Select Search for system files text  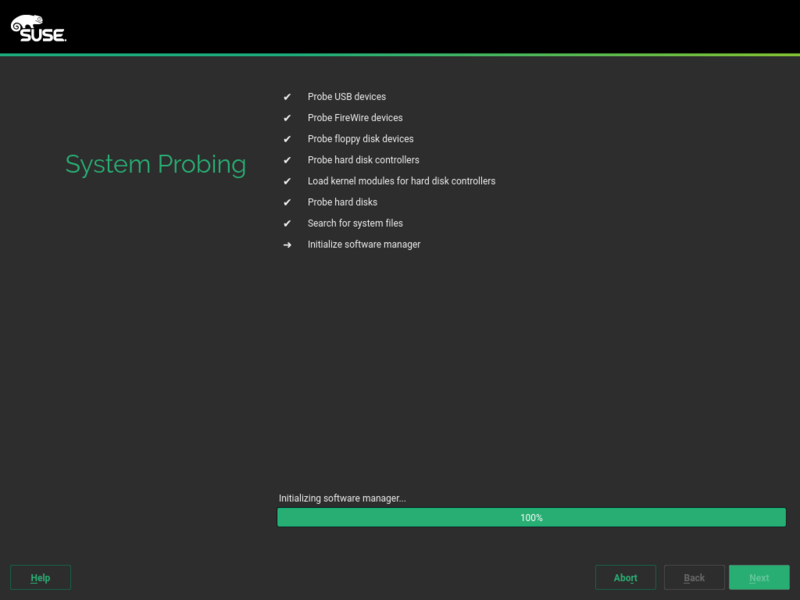point(355,223)
